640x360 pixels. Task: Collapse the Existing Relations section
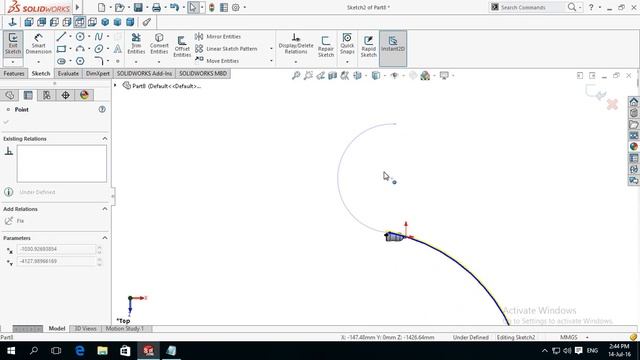tap(105, 139)
